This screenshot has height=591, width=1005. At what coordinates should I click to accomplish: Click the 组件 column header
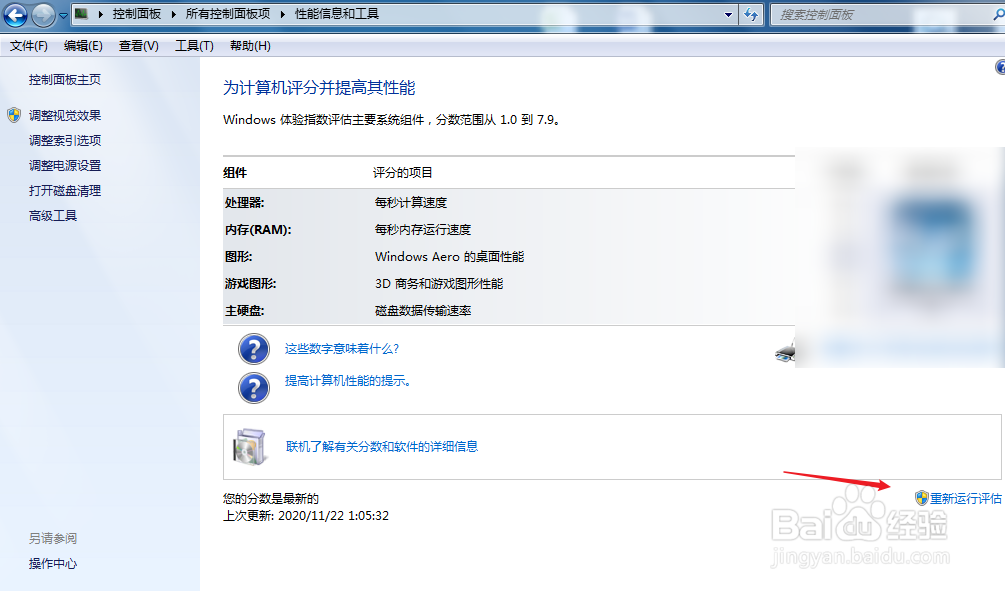point(235,172)
